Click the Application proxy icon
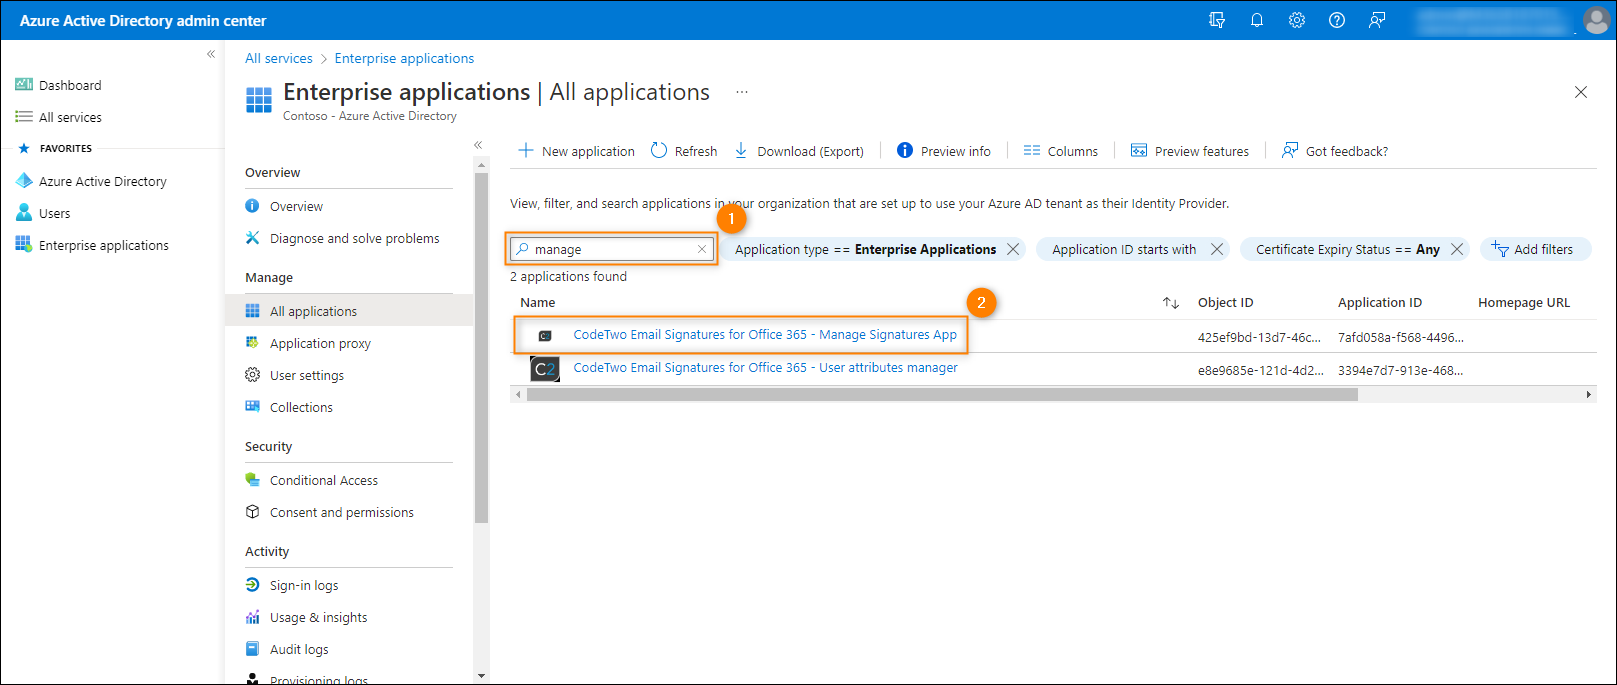The image size is (1617, 685). point(252,343)
